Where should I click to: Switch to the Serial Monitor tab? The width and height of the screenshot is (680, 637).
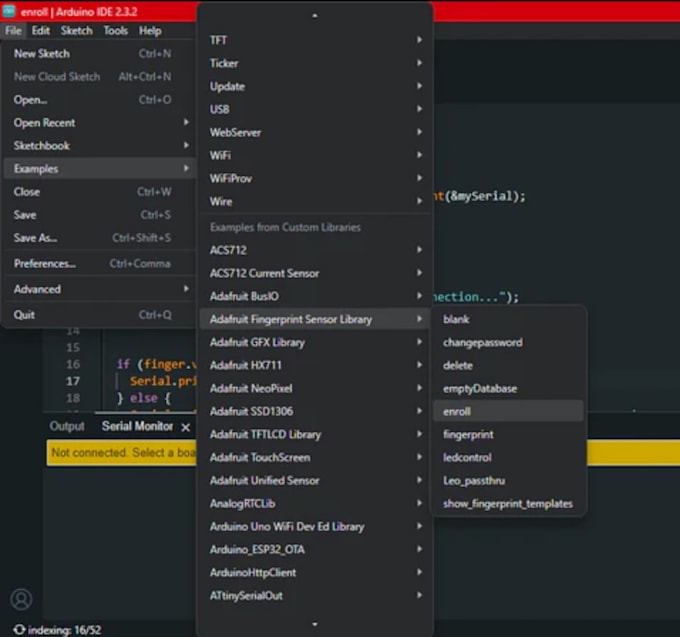pos(137,426)
